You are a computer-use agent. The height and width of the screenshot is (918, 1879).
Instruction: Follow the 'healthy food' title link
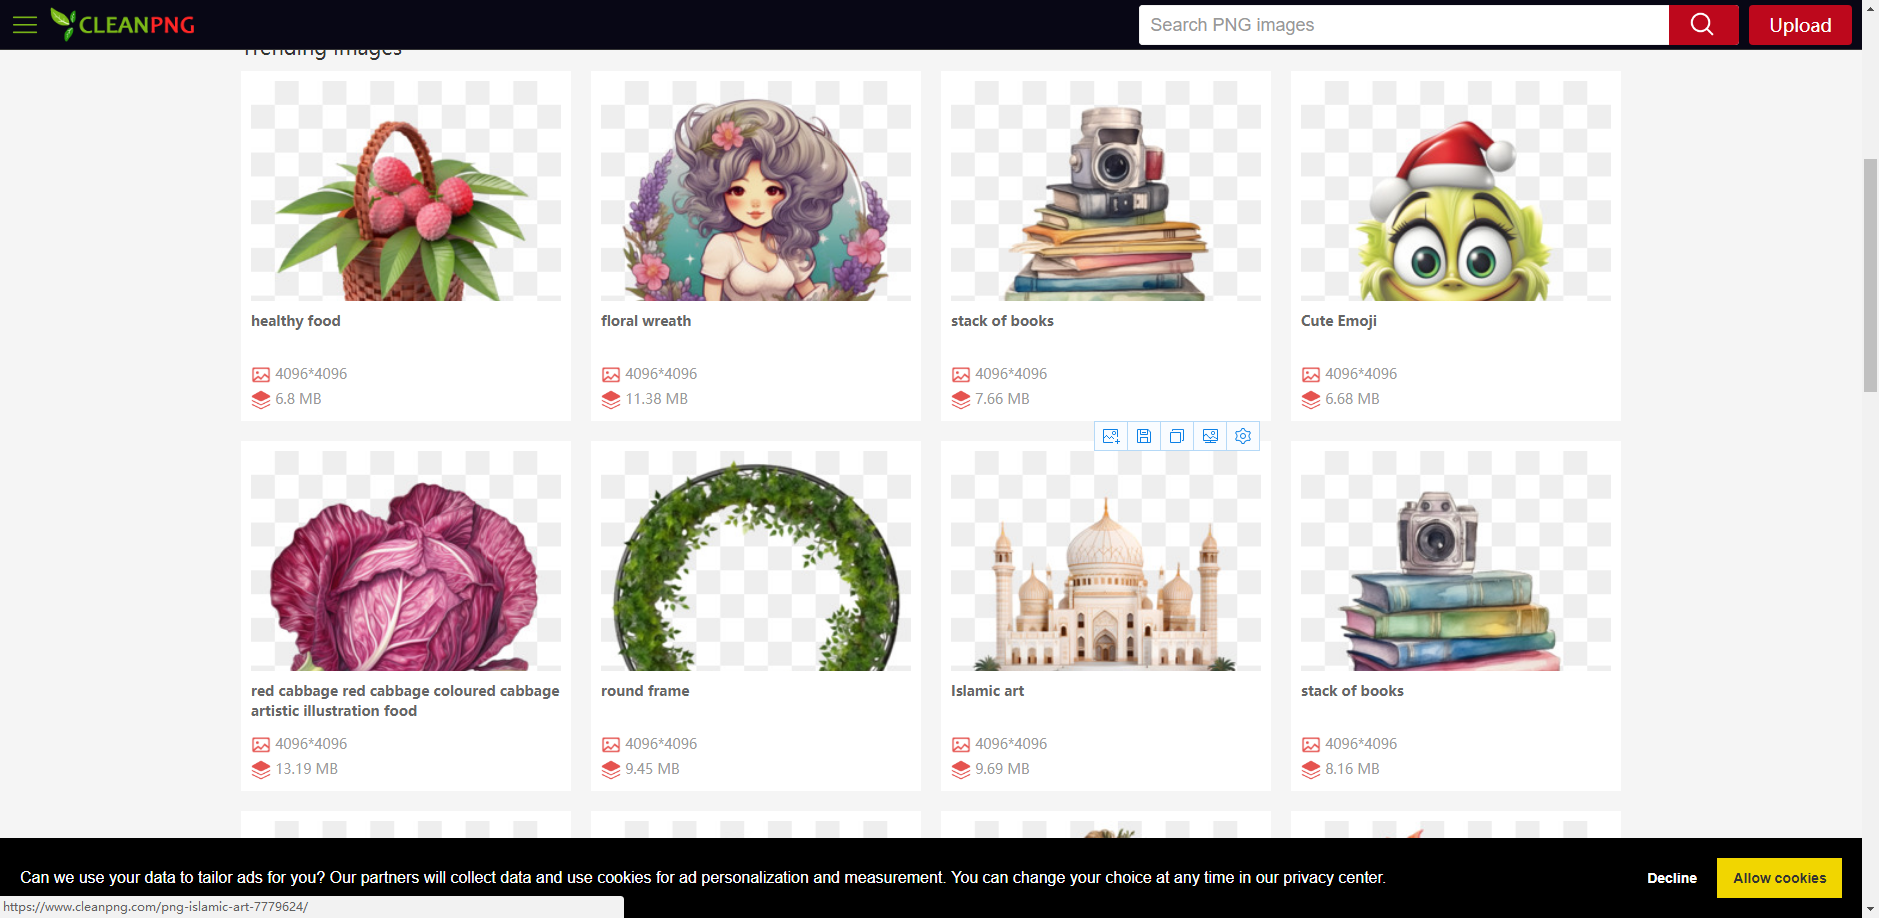tap(296, 321)
